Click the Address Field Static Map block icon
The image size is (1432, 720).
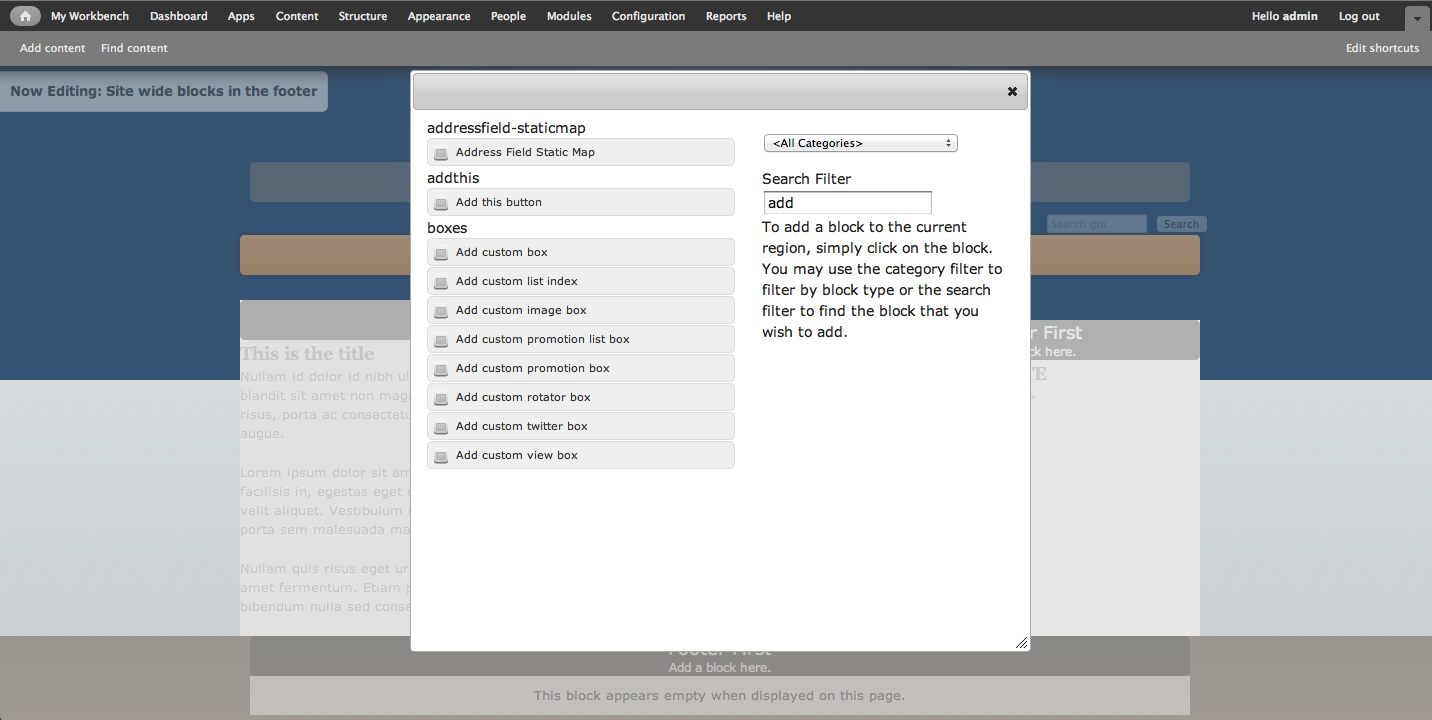click(441, 152)
